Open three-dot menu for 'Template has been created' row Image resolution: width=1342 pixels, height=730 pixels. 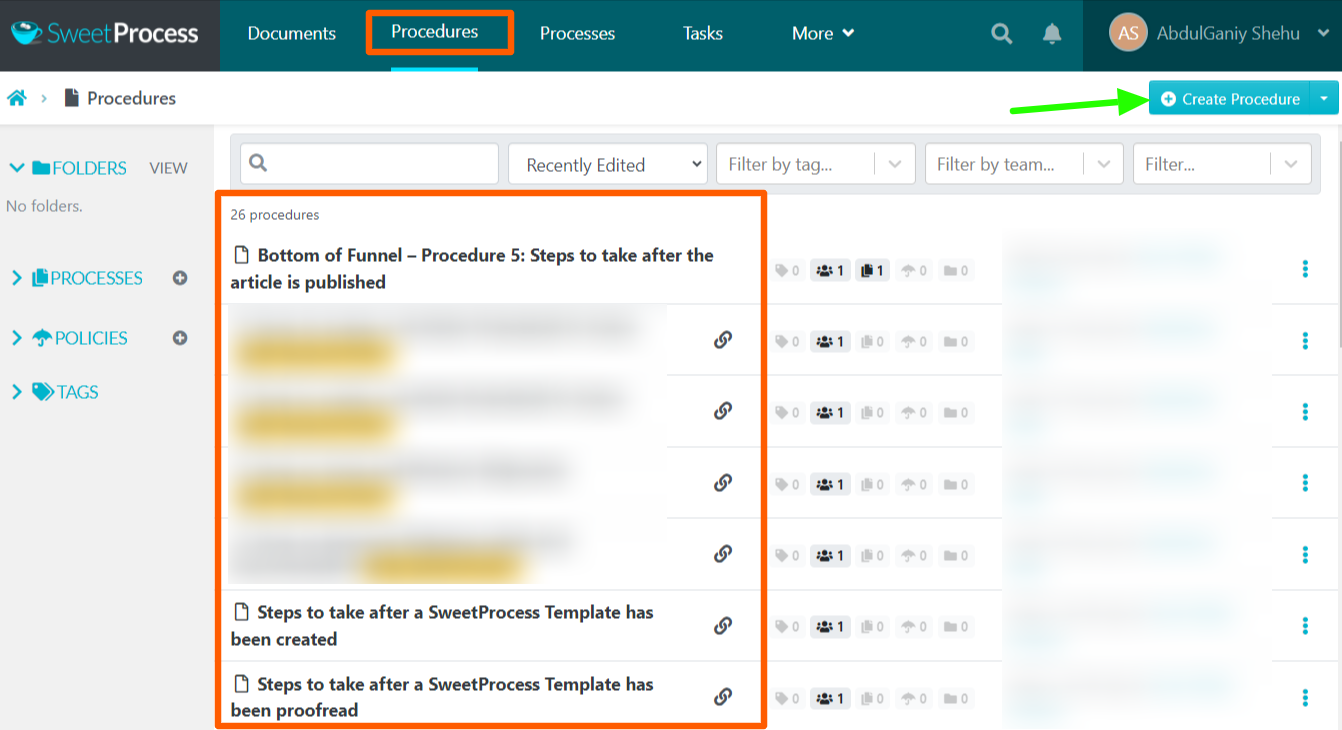[1305, 626]
